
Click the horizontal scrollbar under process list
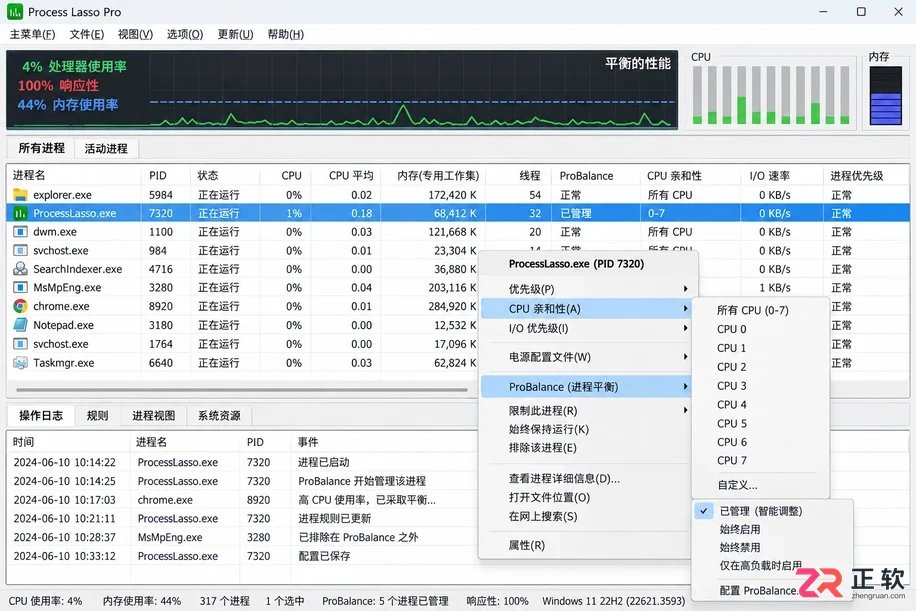(x=242, y=390)
